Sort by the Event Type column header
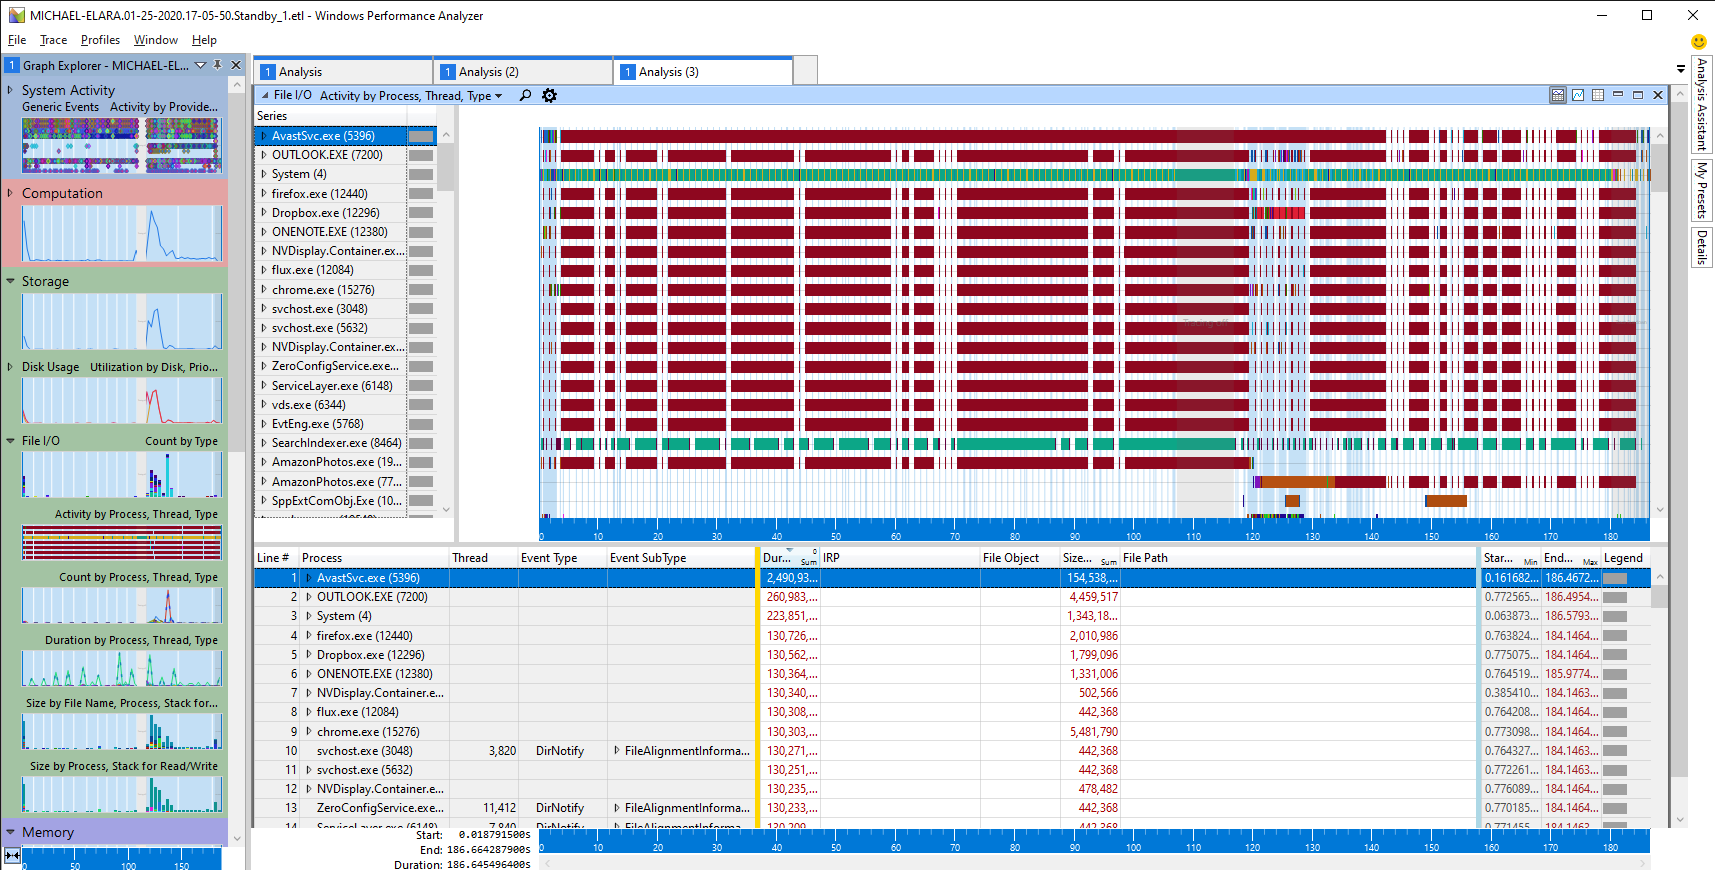 (562, 558)
